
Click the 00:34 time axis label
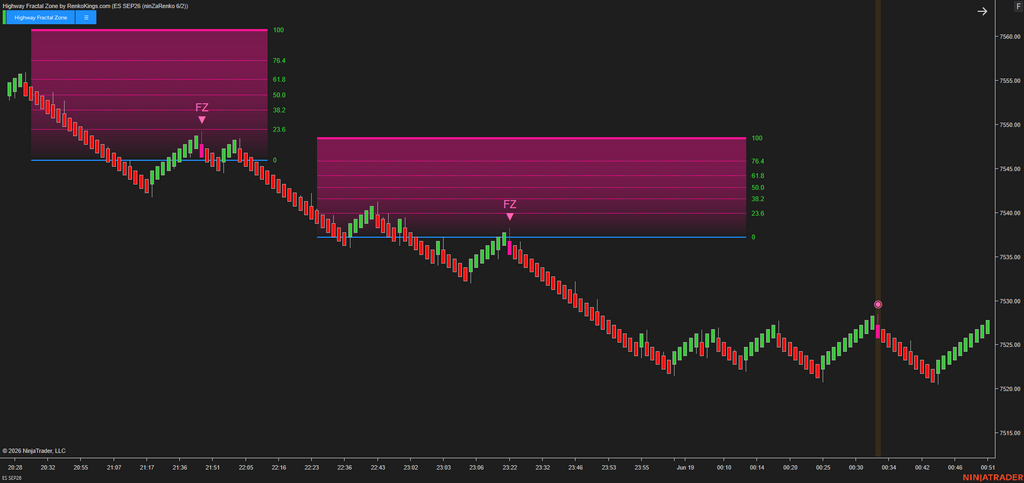tap(889, 468)
